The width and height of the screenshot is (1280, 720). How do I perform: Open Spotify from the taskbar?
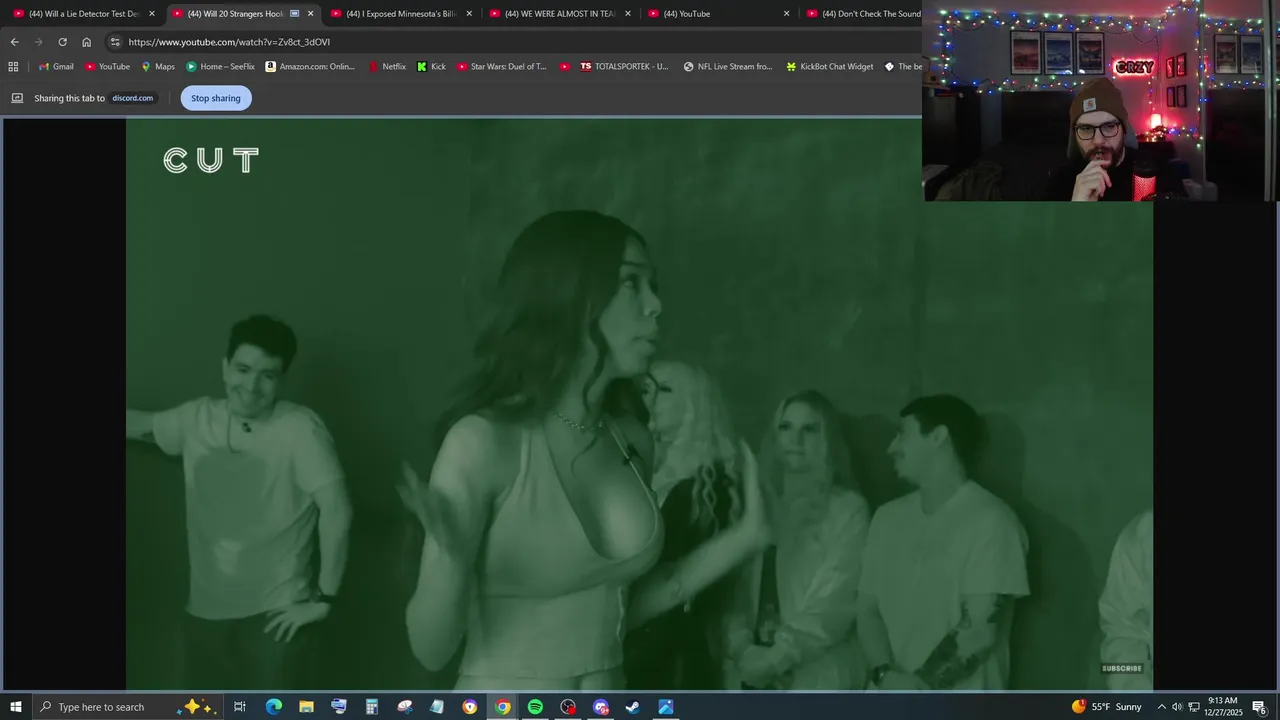tap(535, 707)
